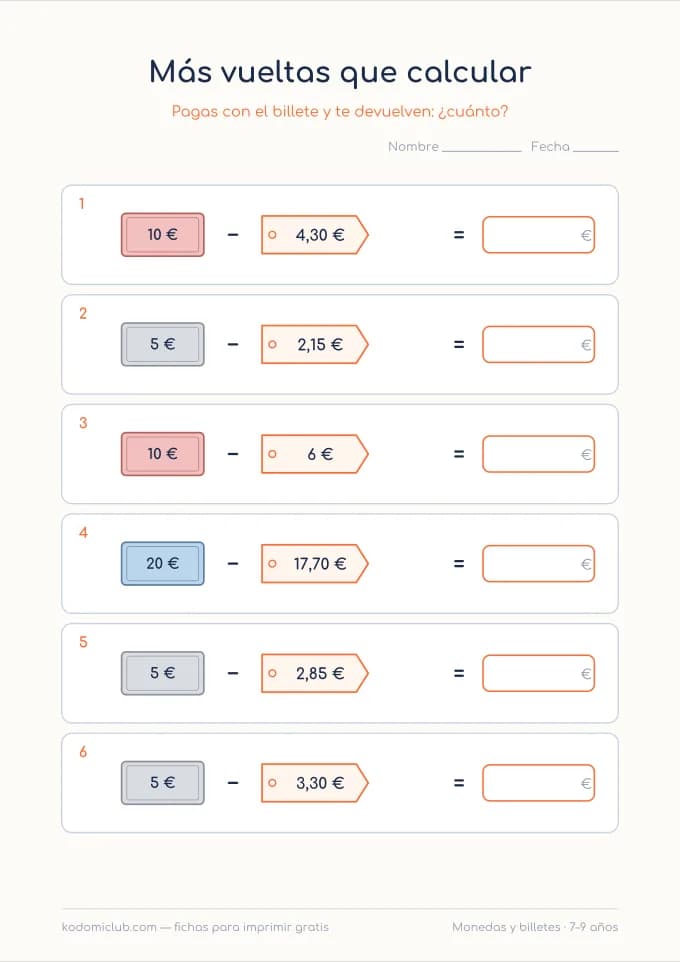680x962 pixels.
Task: Click the gray 5 € banknote in exercise 6
Action: pos(163,783)
